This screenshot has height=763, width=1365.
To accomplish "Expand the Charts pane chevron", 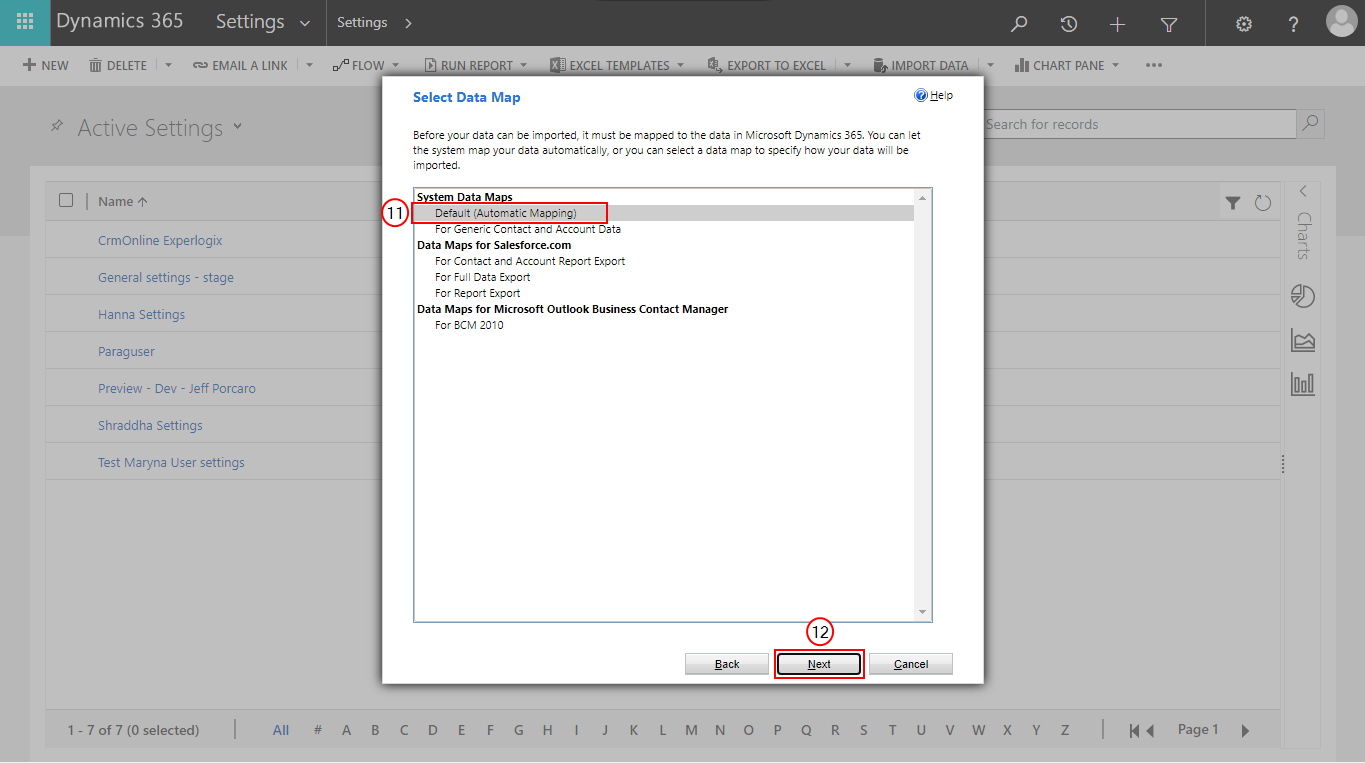I will pyautogui.click(x=1303, y=191).
